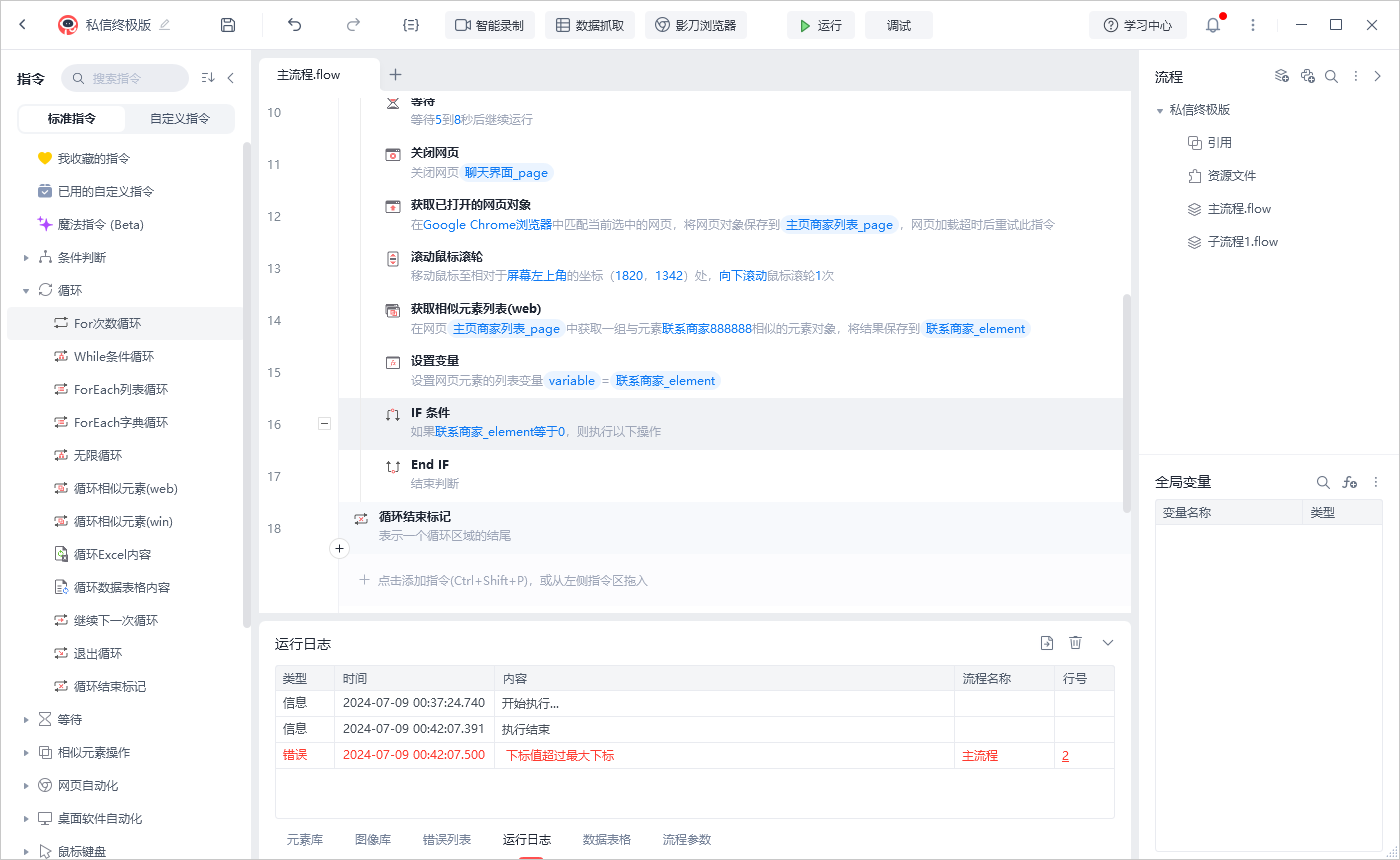Click the pencil icon to edit the app name
The image size is (1400, 860).
pyautogui.click(x=165, y=25)
